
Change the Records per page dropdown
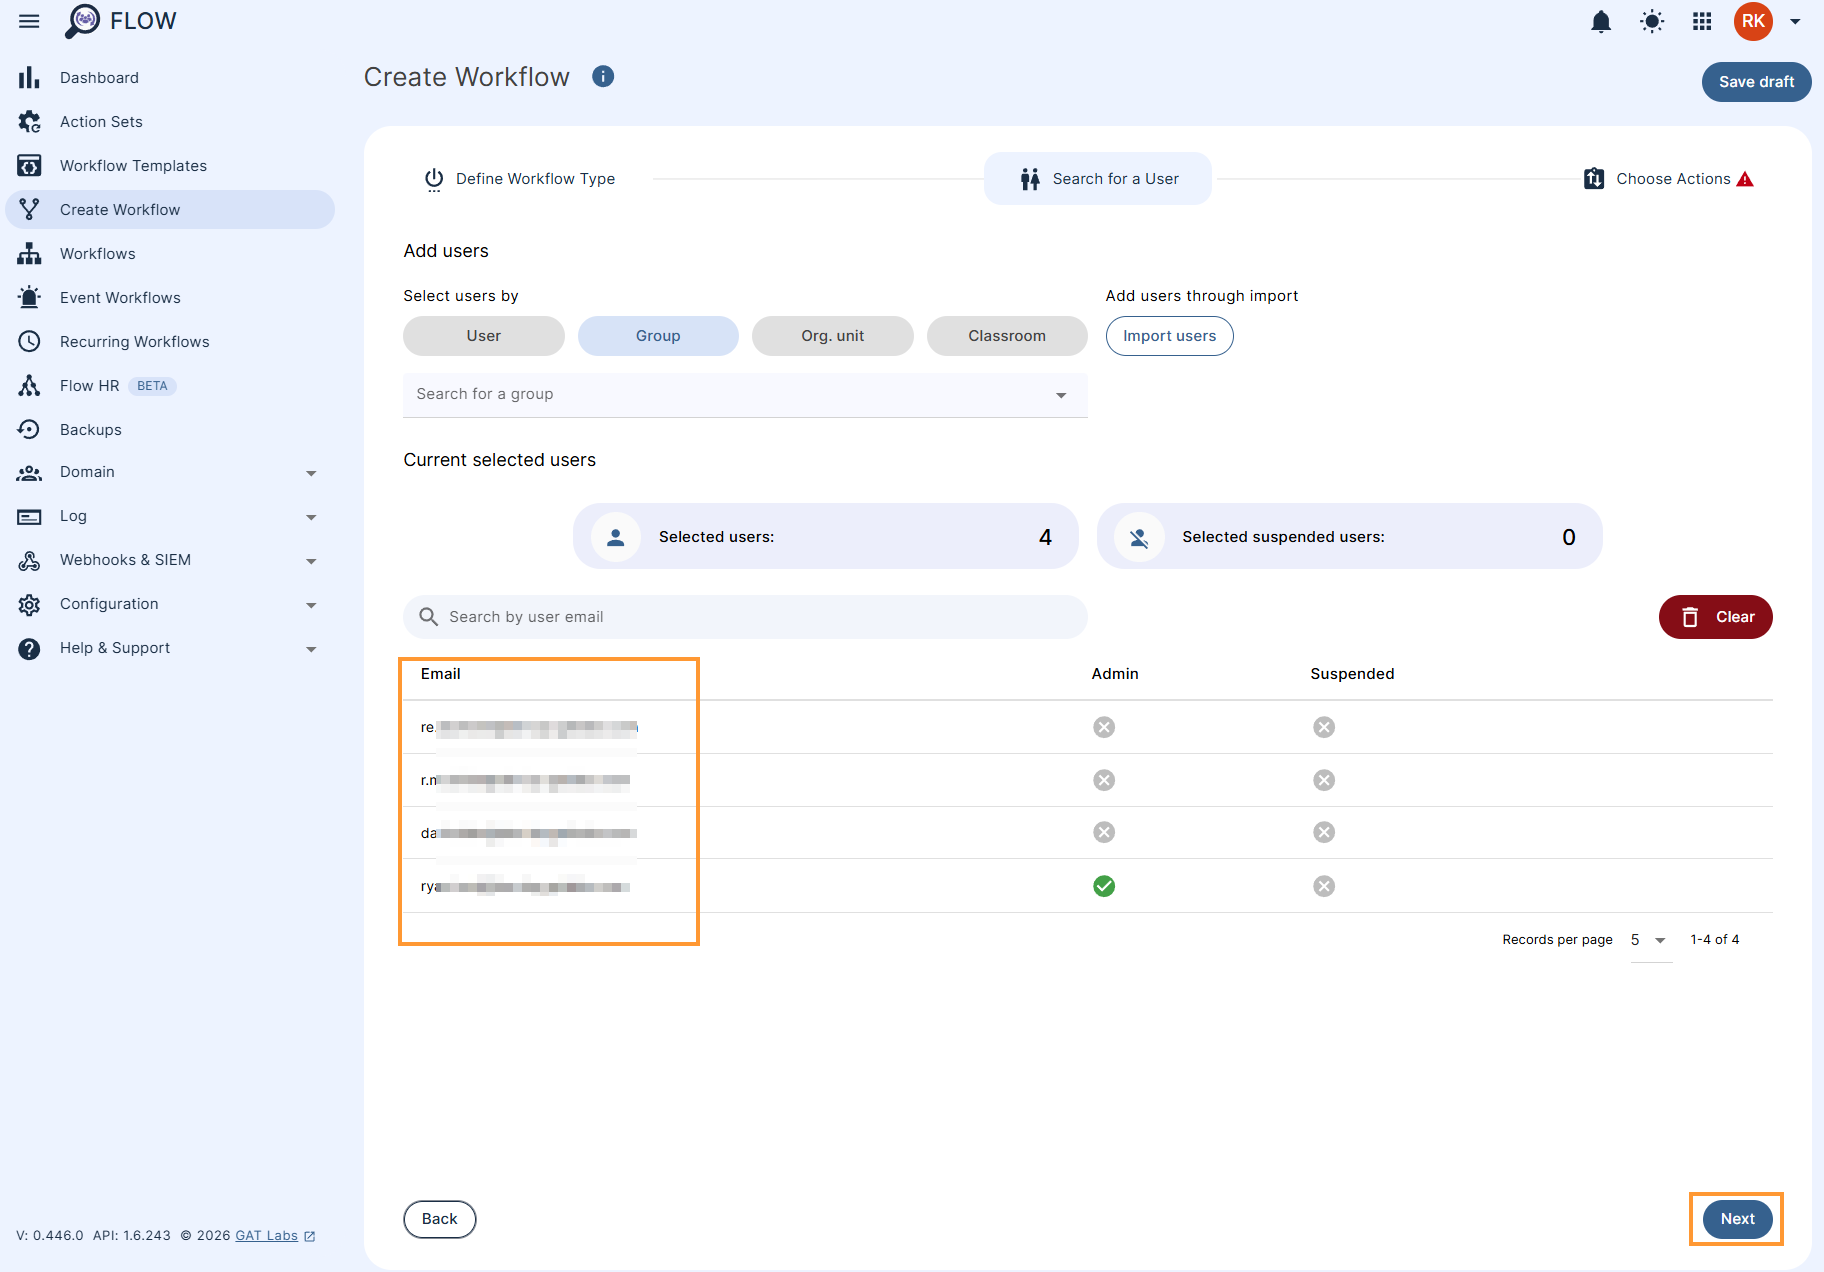pyautogui.click(x=1650, y=940)
